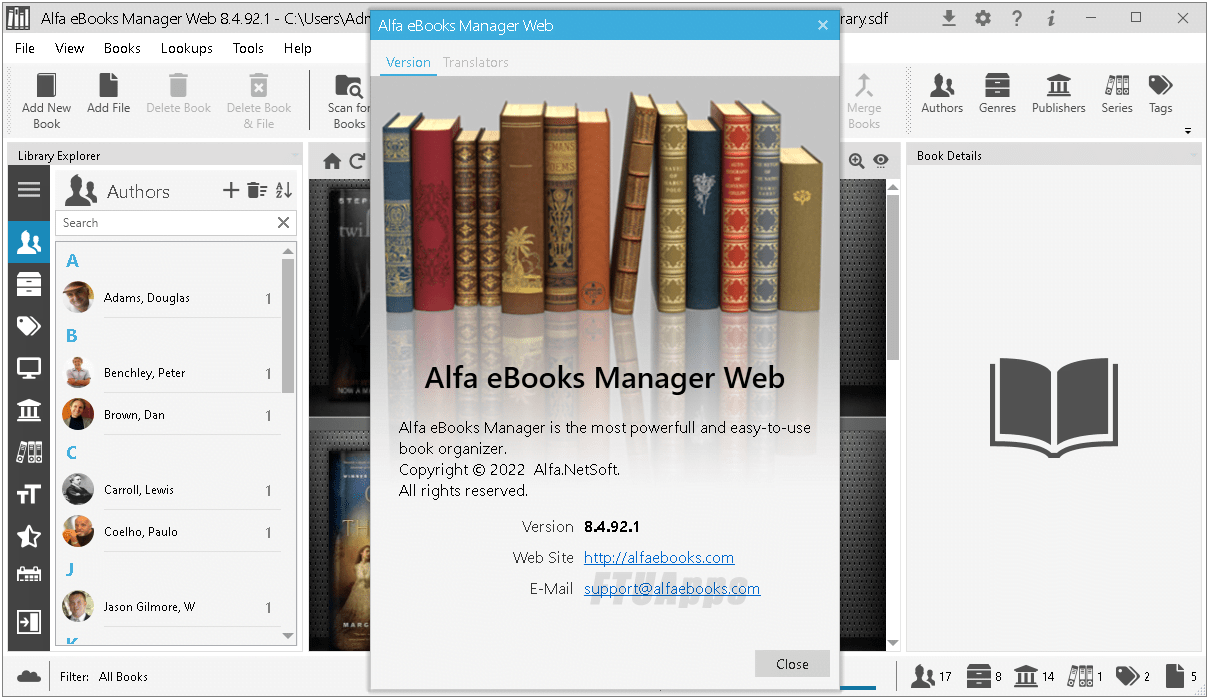Click the question mark help icon
The width and height of the screenshot is (1209, 699).
tap(1017, 18)
